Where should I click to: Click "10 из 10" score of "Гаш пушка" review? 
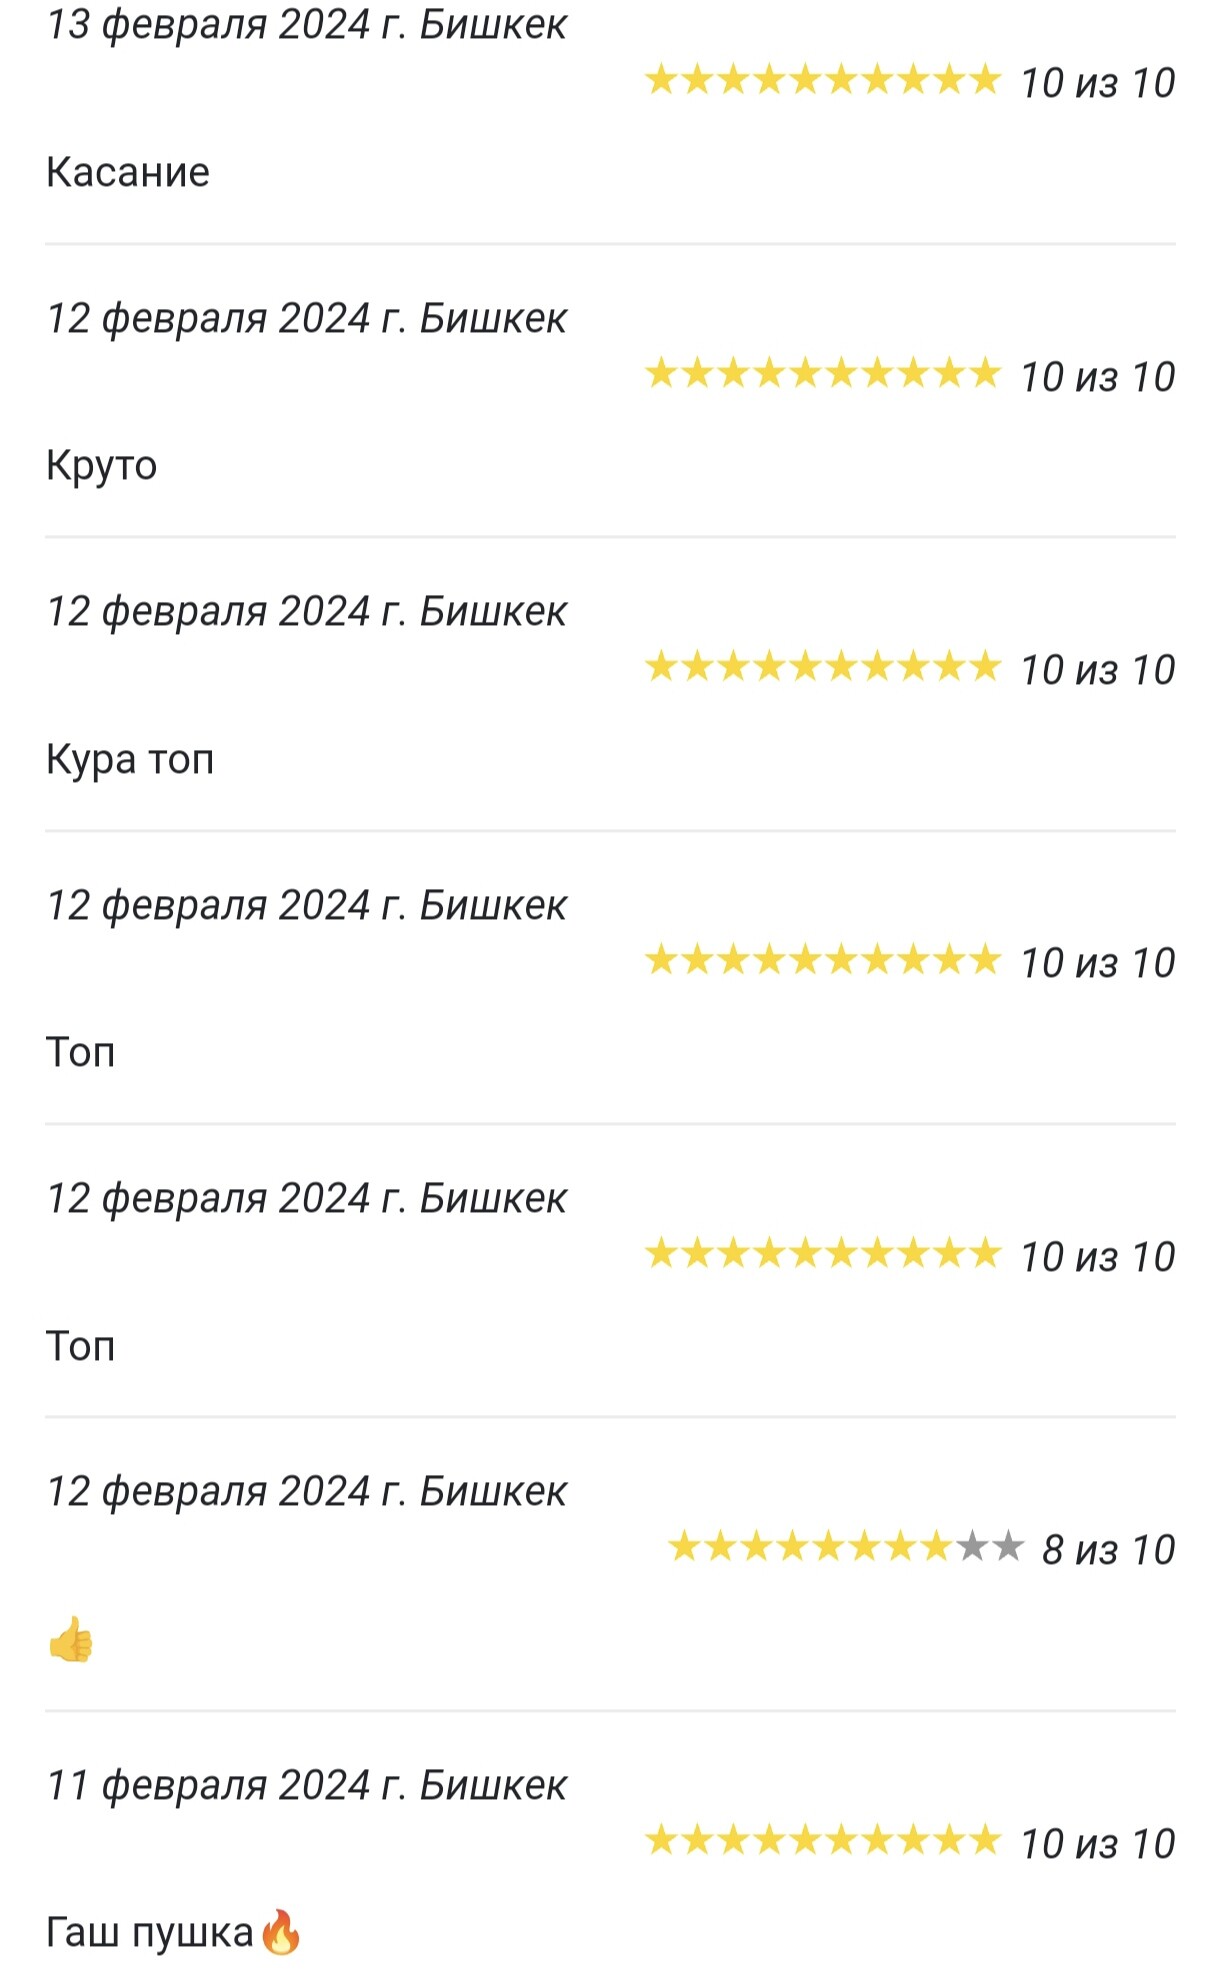click(x=1097, y=1844)
